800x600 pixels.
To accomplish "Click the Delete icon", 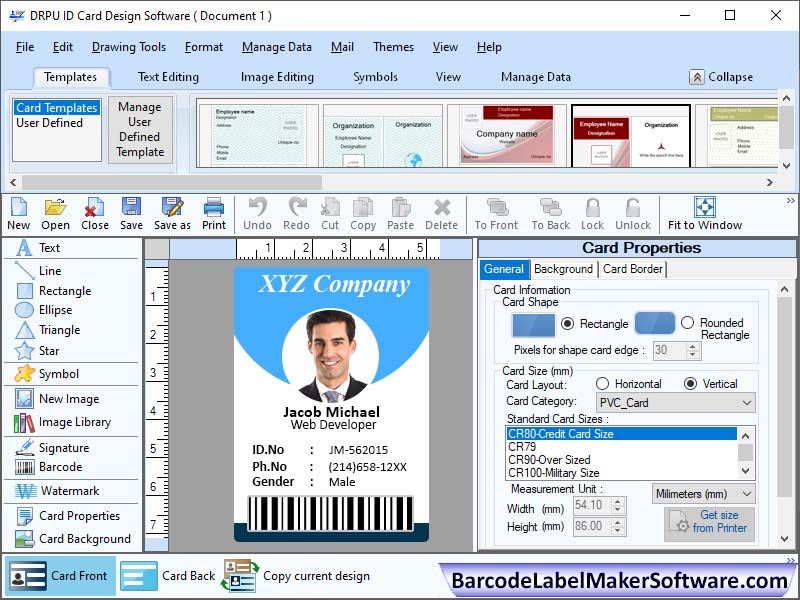I will [441, 213].
